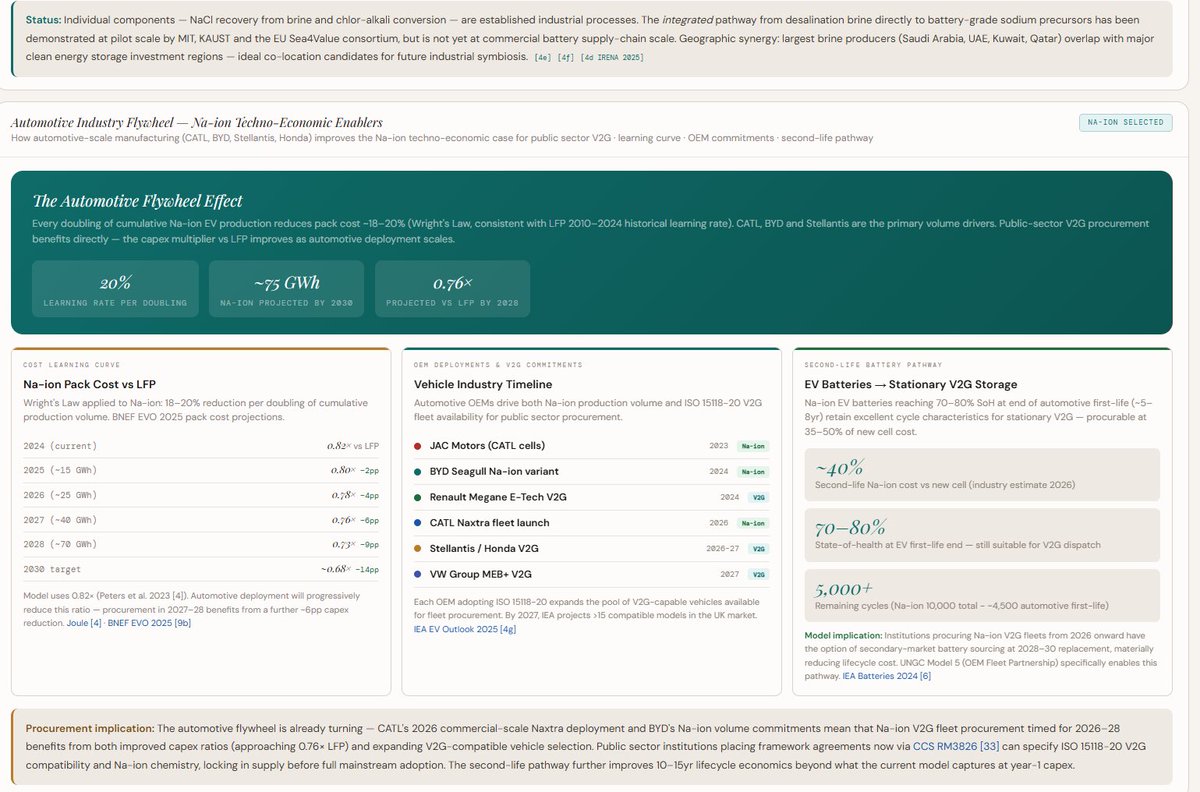The image size is (1200, 792).
Task: Click the SECOND-LIFE BATTERY PATHWAY label
Action: tap(872, 365)
